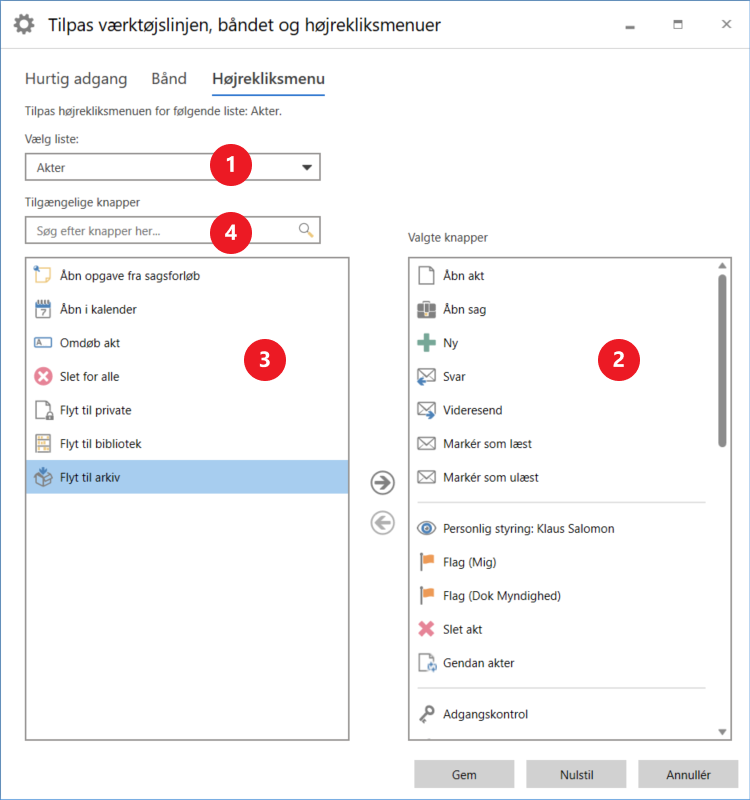Click the envelope icon beside 'Markér som ulæst'
This screenshot has width=750, height=800.
pyautogui.click(x=427, y=477)
